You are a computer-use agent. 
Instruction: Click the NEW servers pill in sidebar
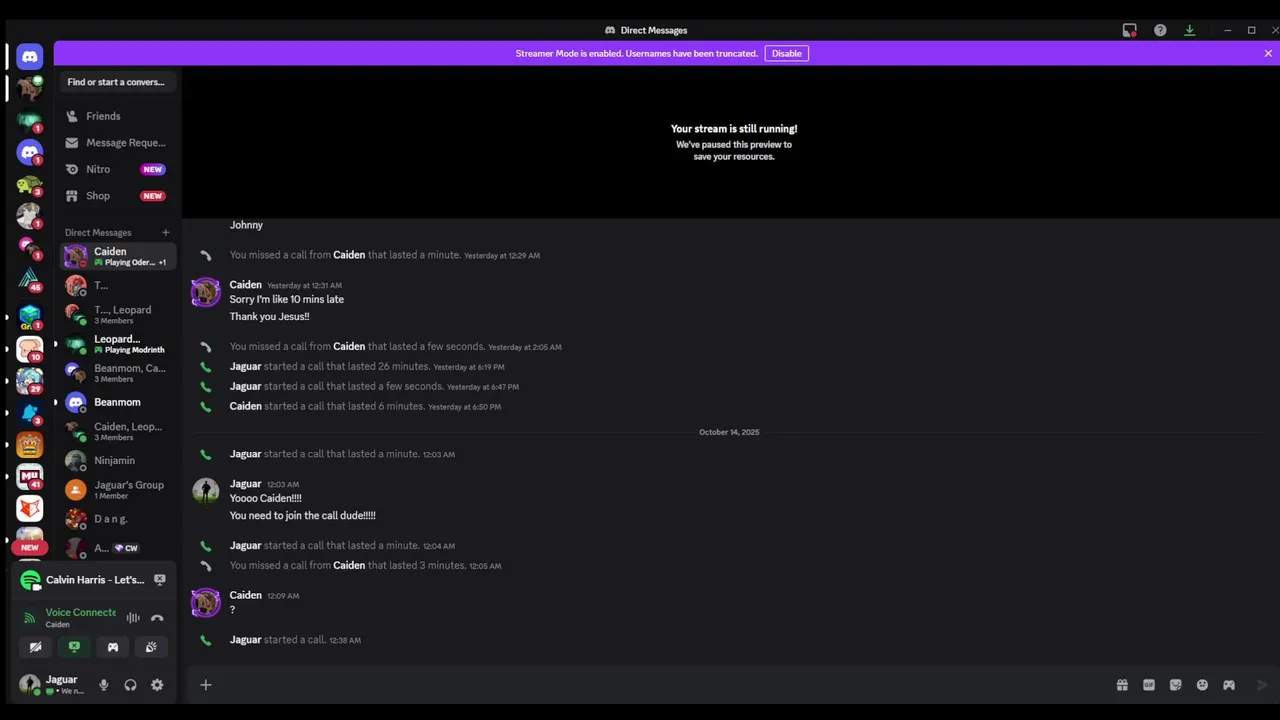(x=30, y=548)
